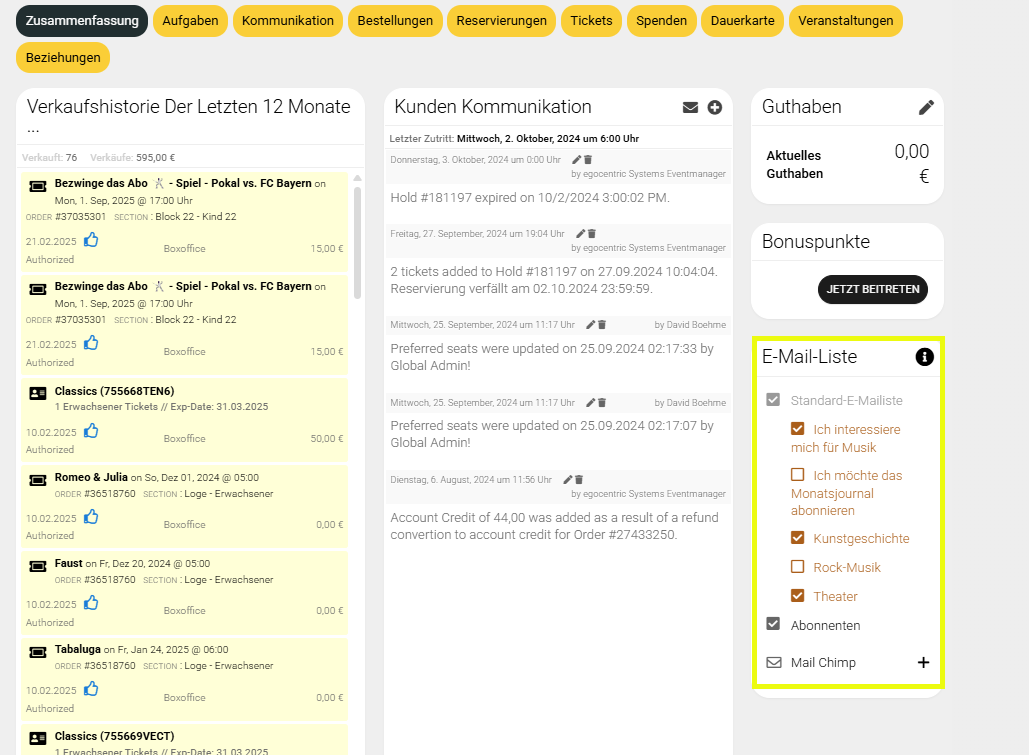Image resolution: width=1029 pixels, height=755 pixels.
Task: Enable 'Ich möchte das Monatsjournal abonnieren' checkbox
Action: (x=798, y=475)
